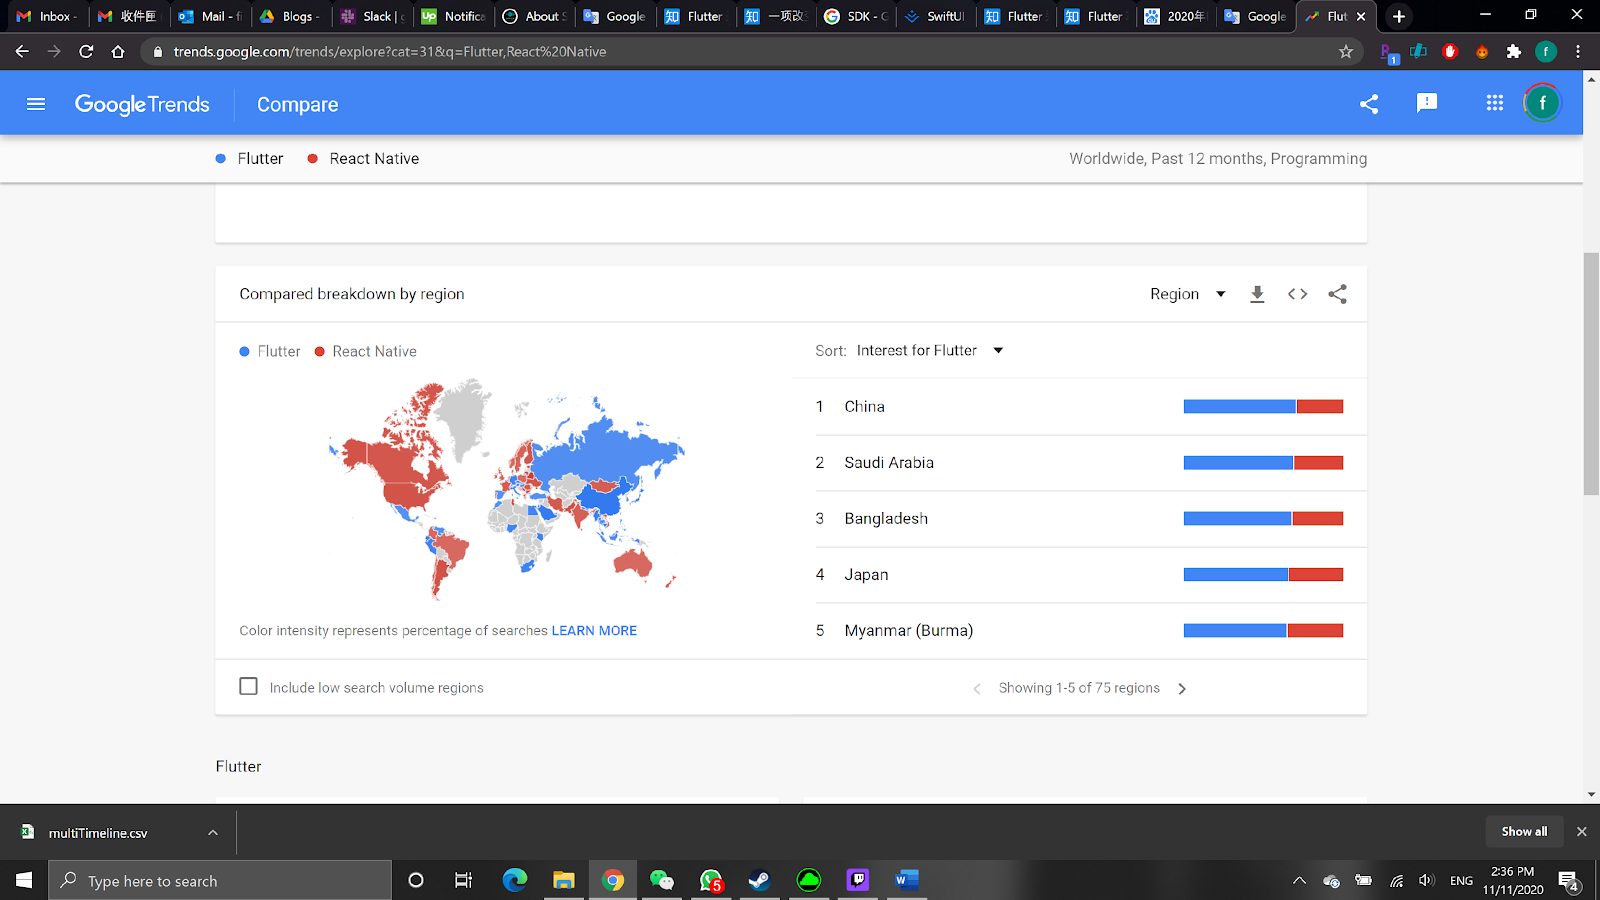Click the page's vertical scrollbar
1600x900 pixels.
pos(1591,374)
